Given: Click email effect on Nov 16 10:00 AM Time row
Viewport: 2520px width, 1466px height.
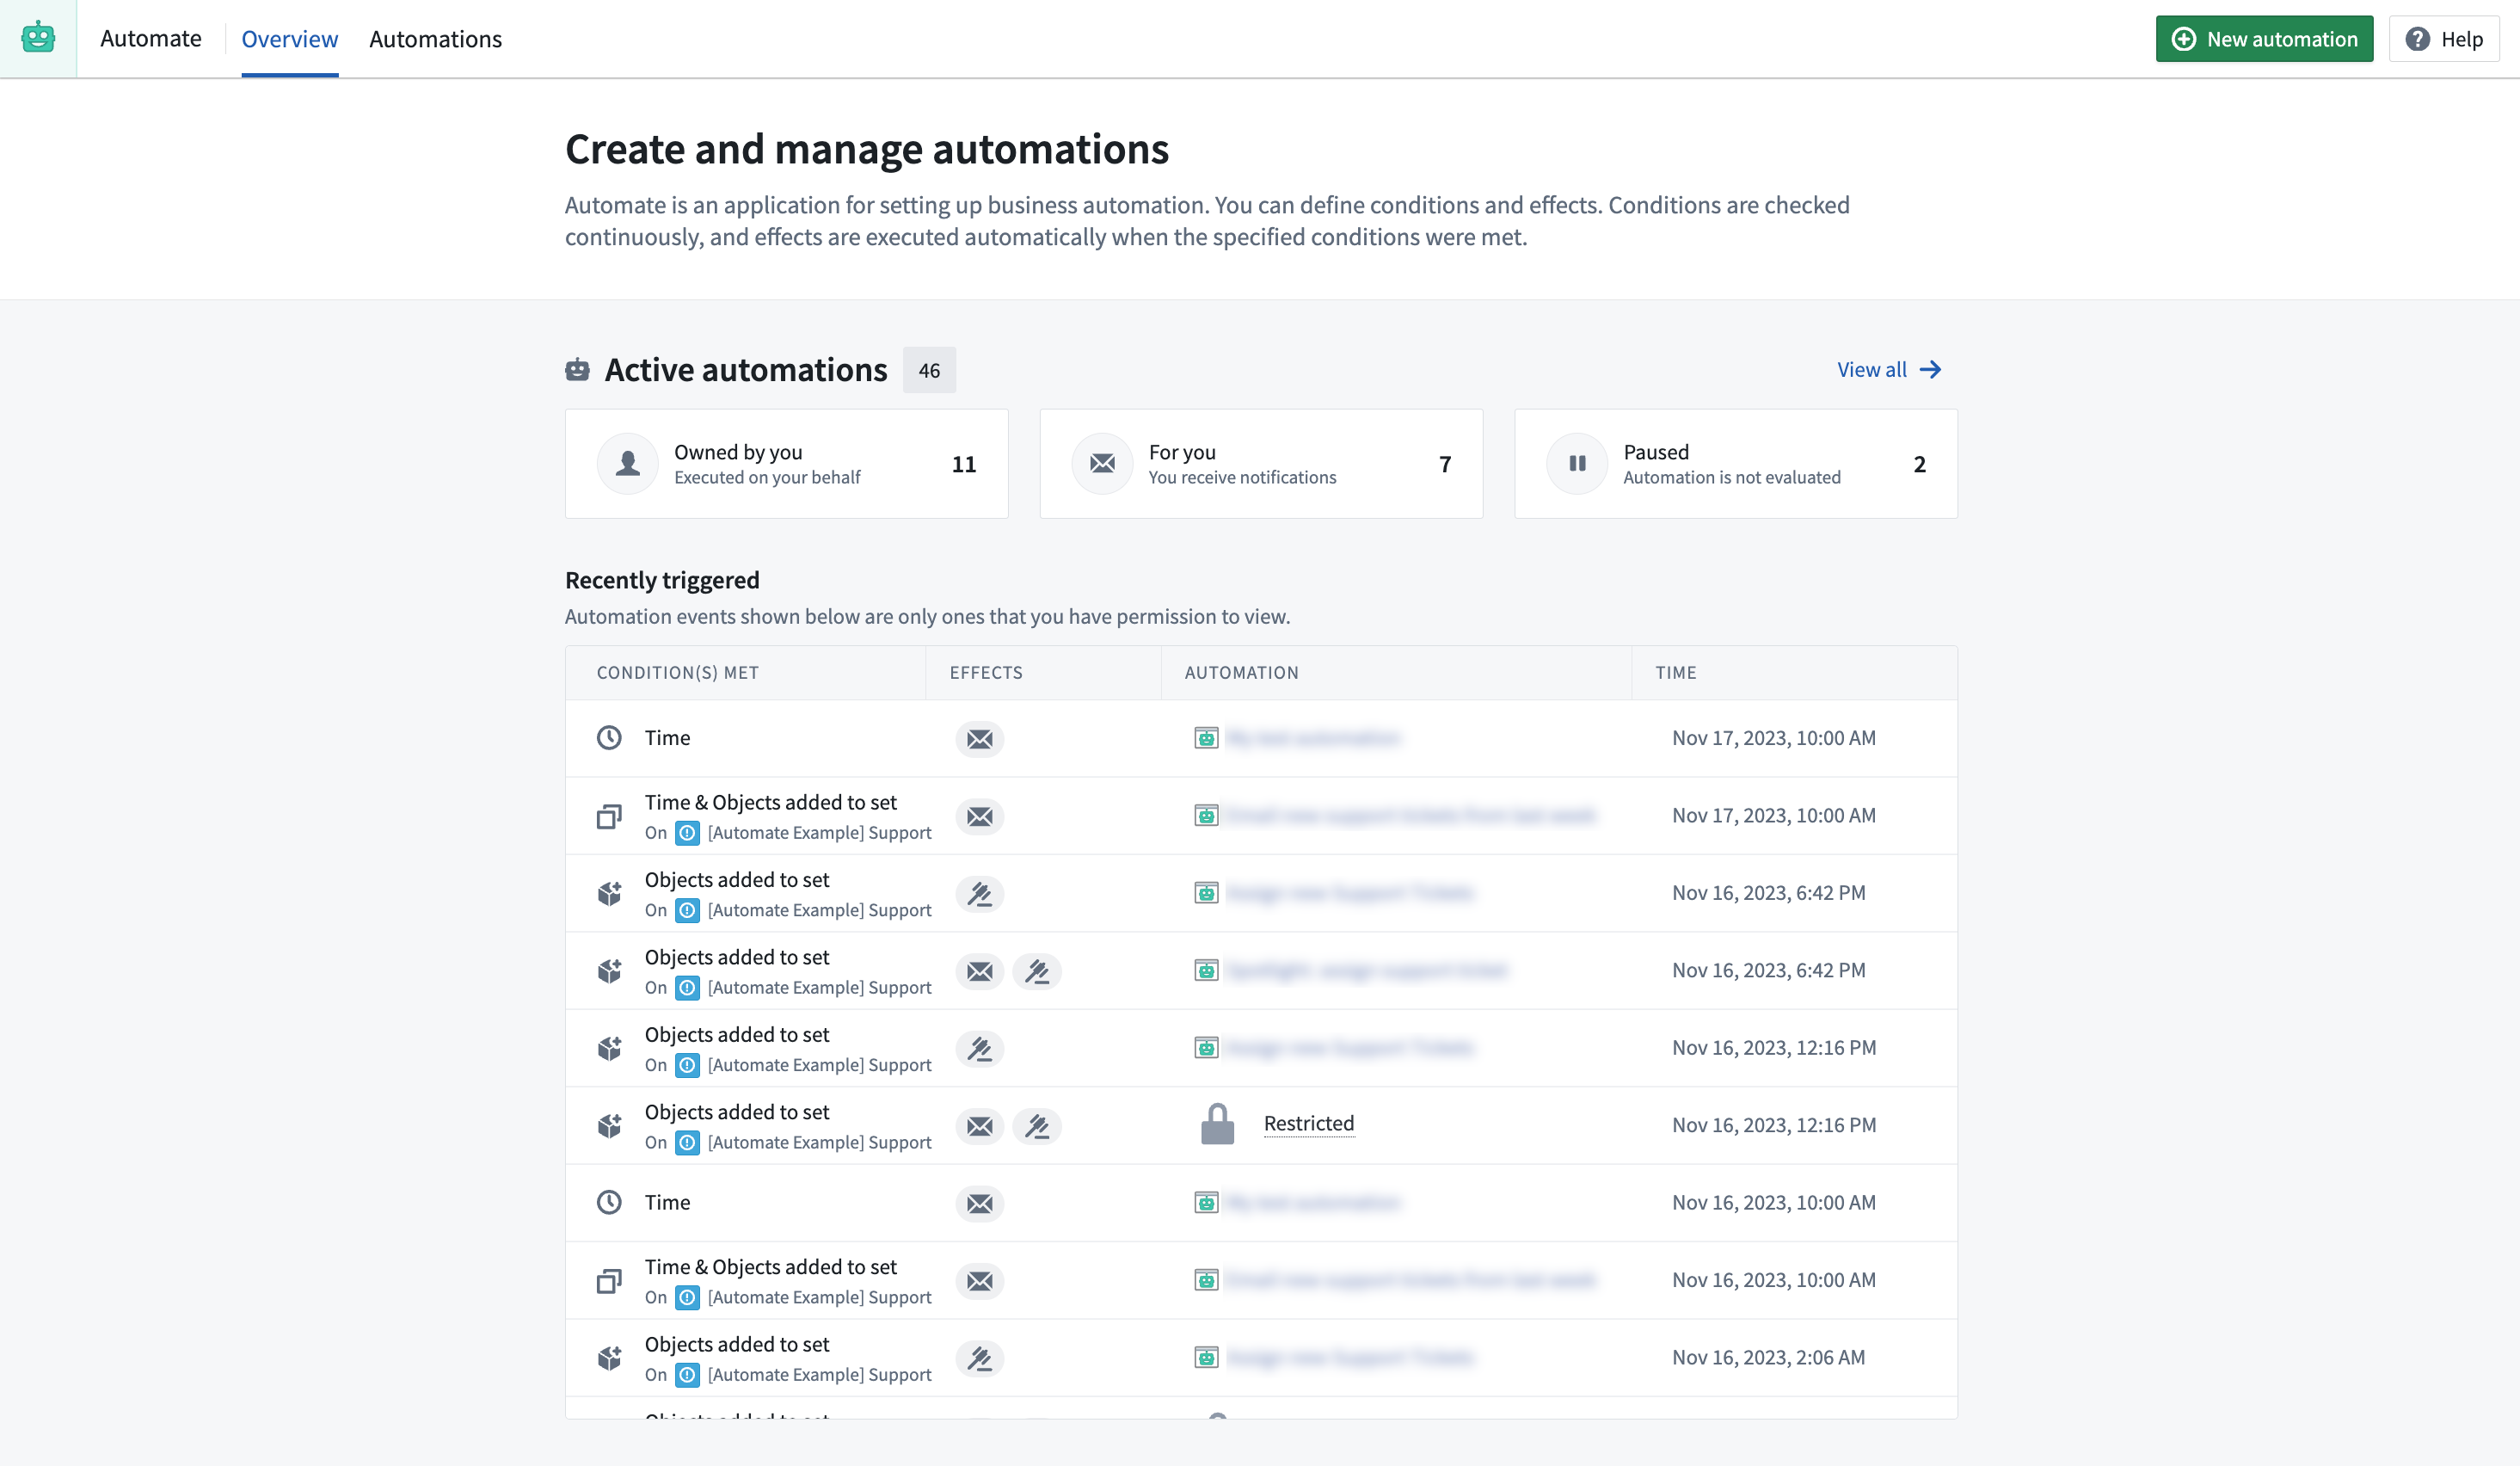Looking at the screenshot, I should [980, 1203].
